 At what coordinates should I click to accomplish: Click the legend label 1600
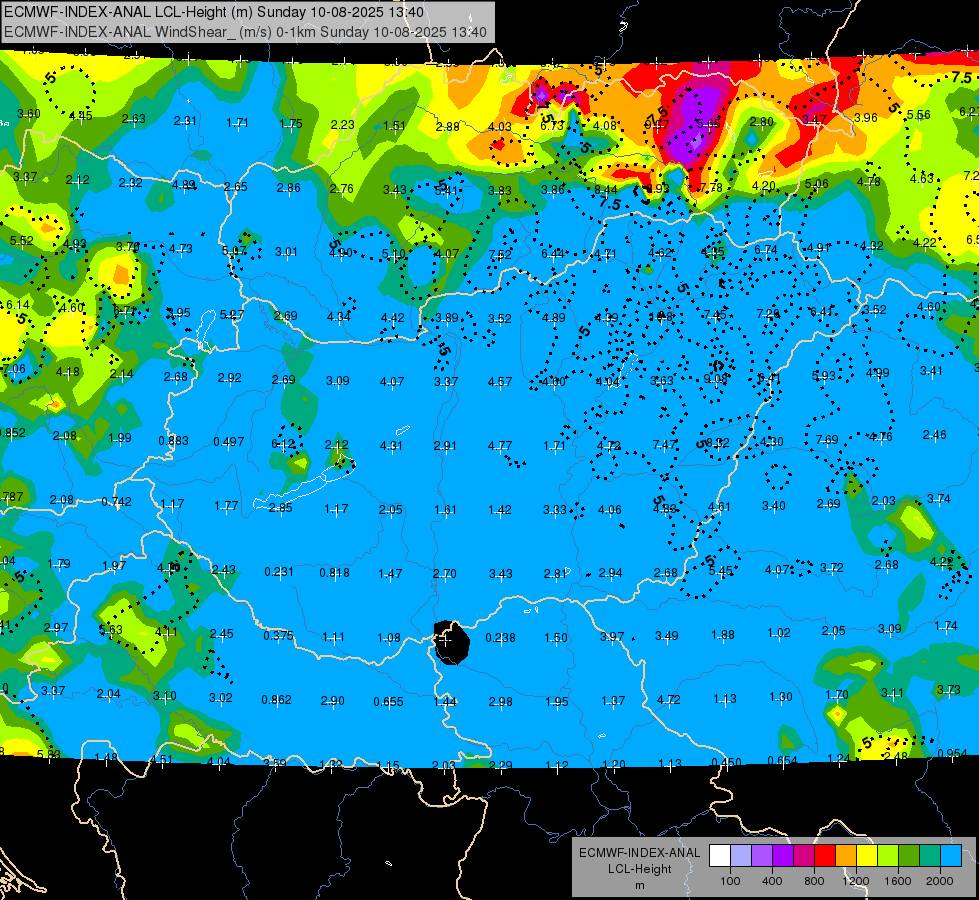click(898, 881)
